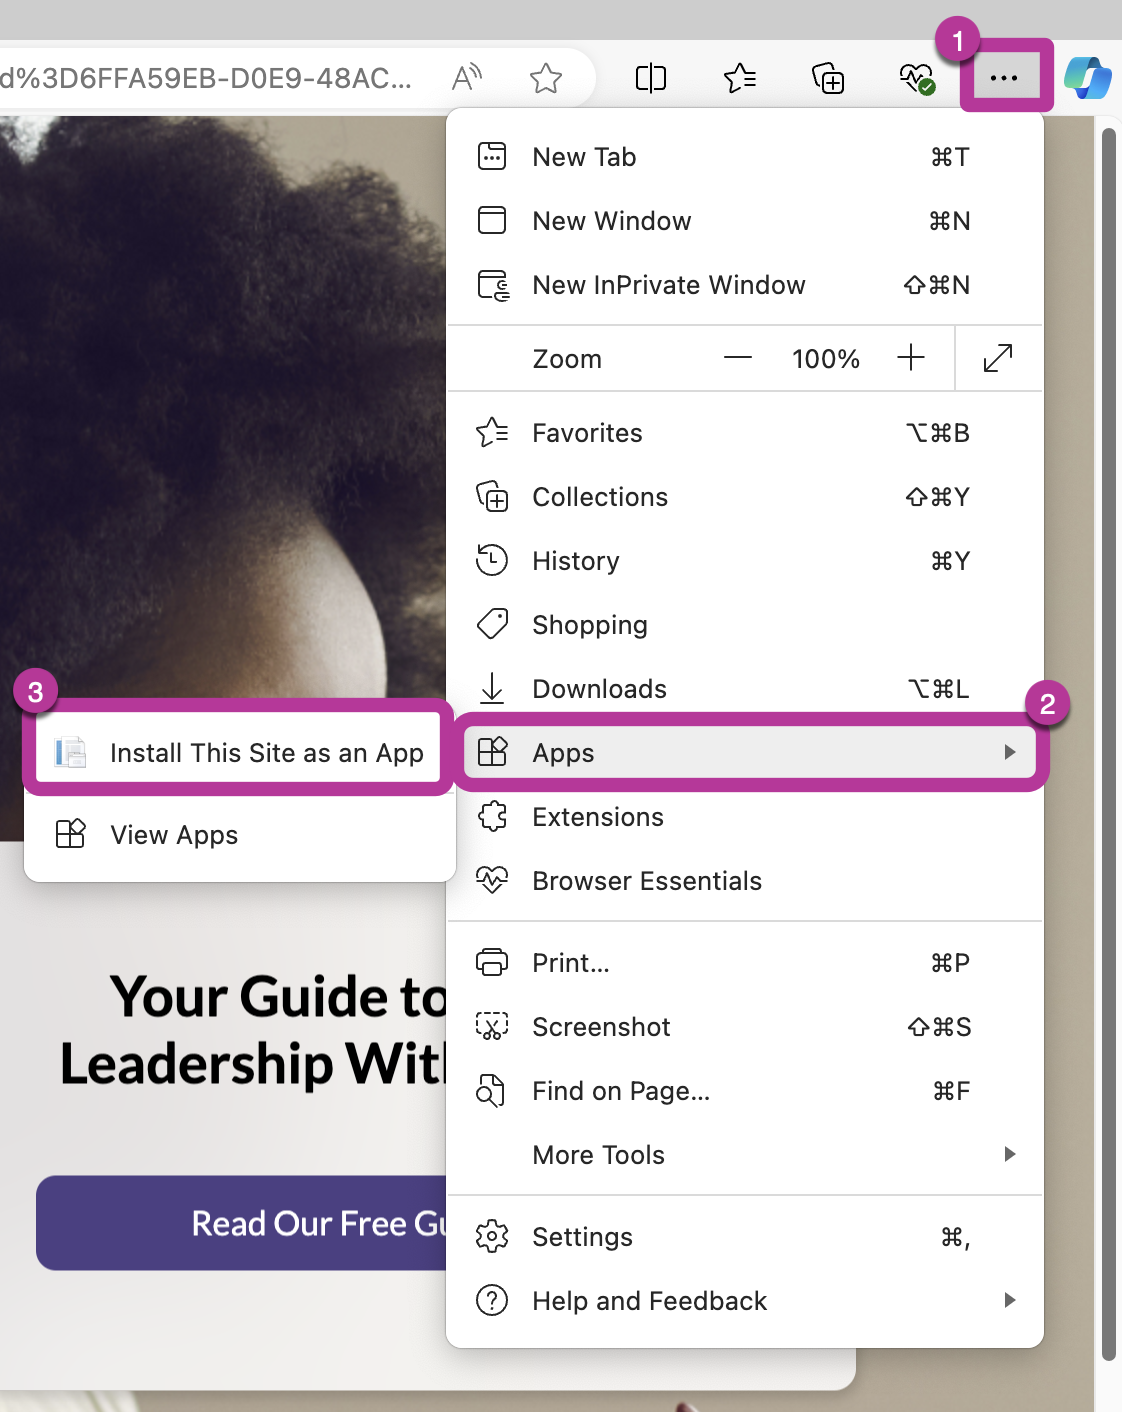Choose View Apps from submenu
1122x1412 pixels.
238,834
